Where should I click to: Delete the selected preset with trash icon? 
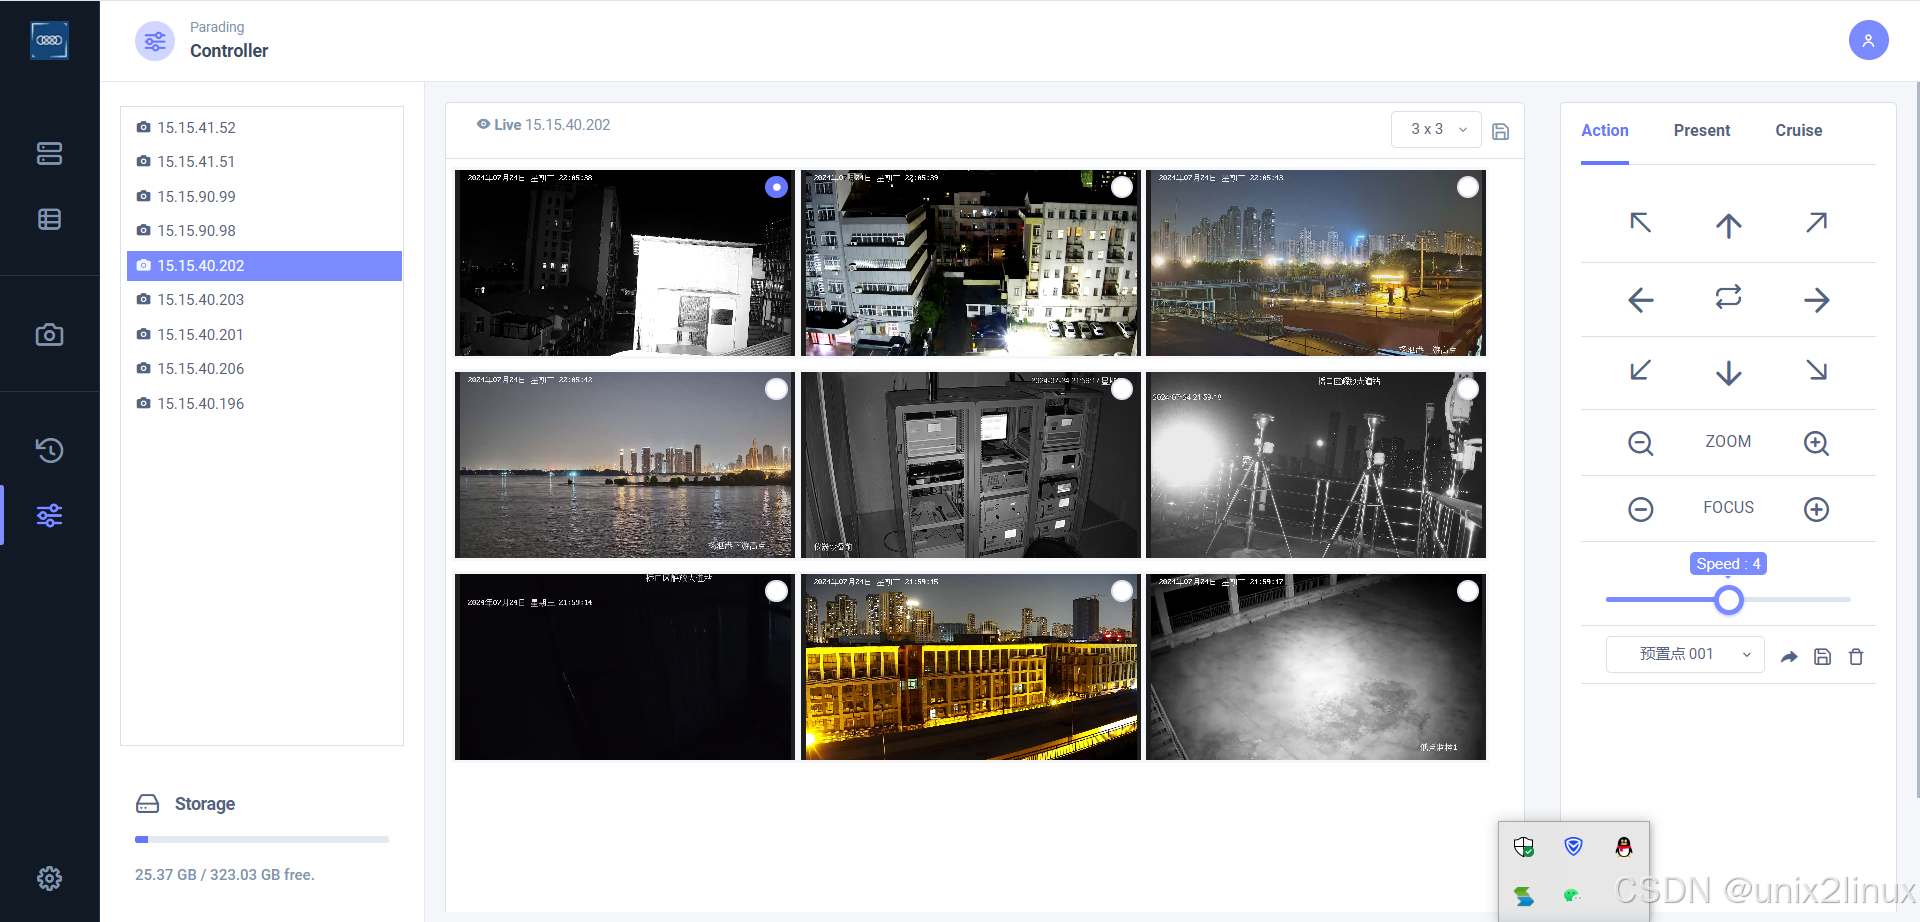point(1856,657)
